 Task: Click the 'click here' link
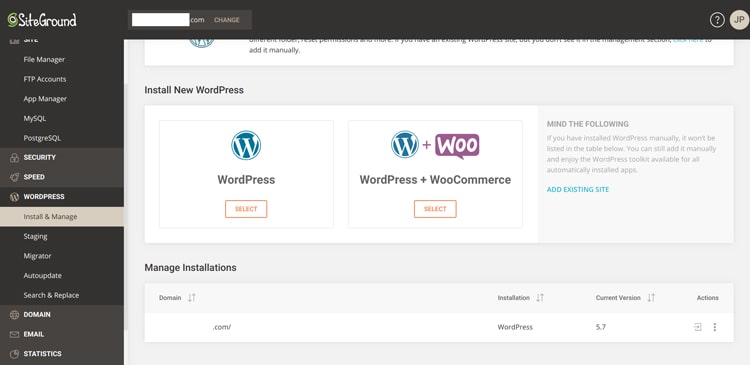(x=688, y=40)
